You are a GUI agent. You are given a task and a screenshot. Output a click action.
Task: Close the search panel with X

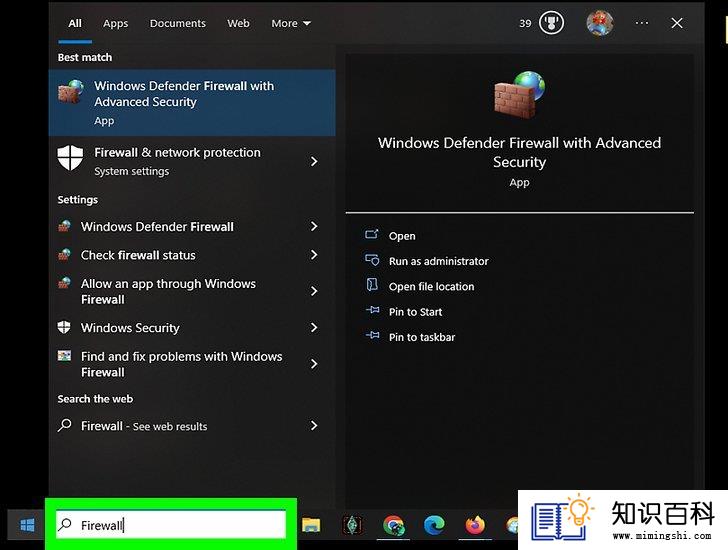(x=677, y=23)
